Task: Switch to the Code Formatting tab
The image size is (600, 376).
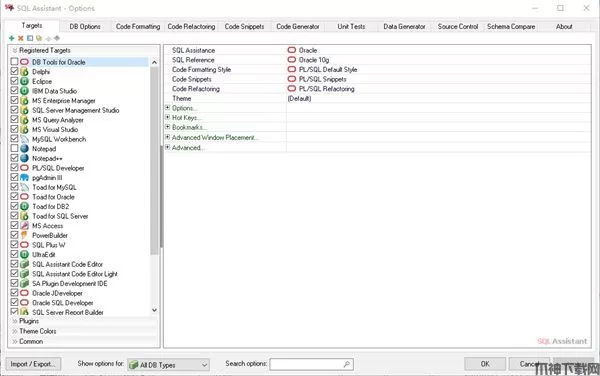Action: 138,26
